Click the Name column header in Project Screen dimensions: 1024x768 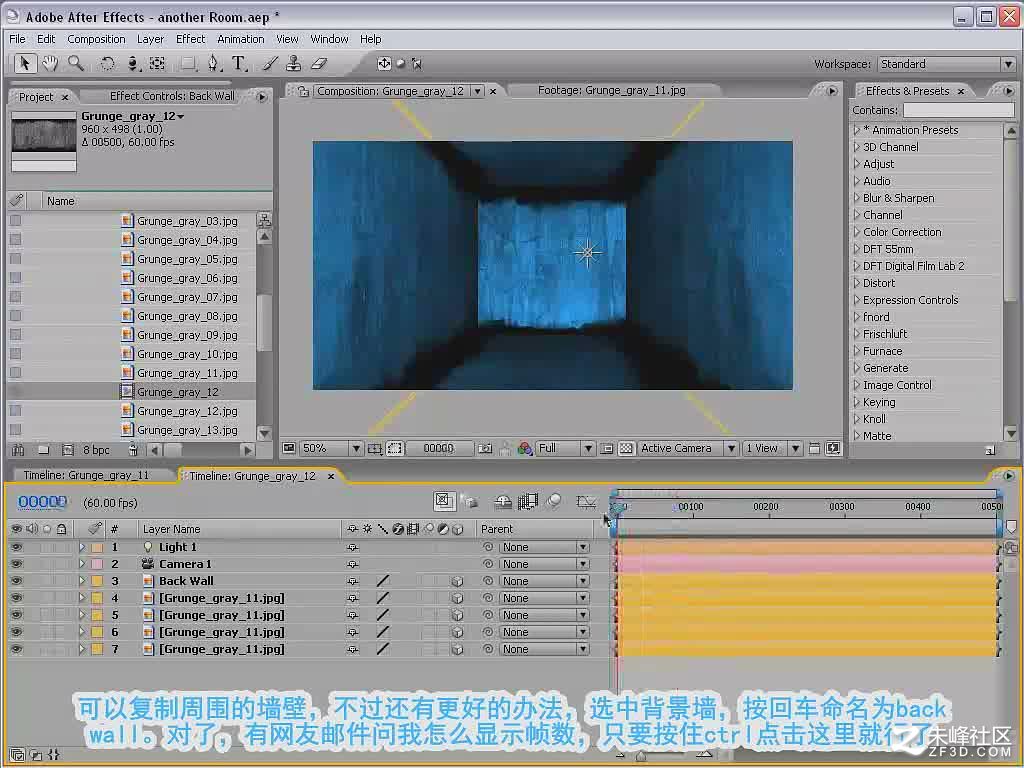coord(61,201)
